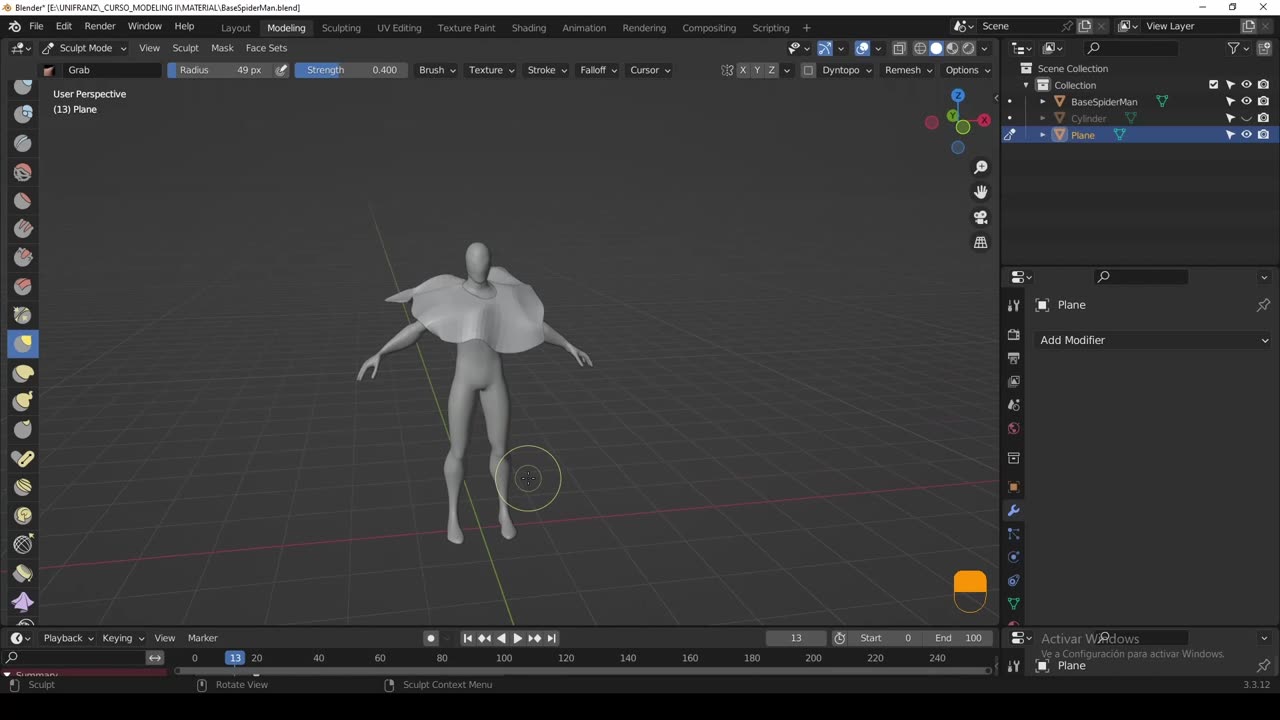Toggle radius pressure sensitivity pen icon

click(282, 70)
